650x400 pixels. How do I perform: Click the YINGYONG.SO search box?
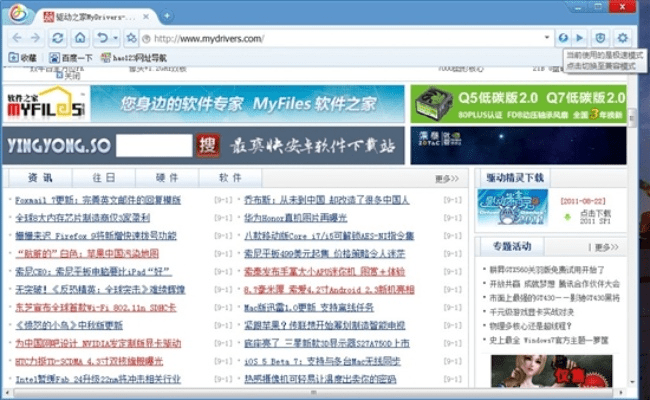tap(154, 145)
